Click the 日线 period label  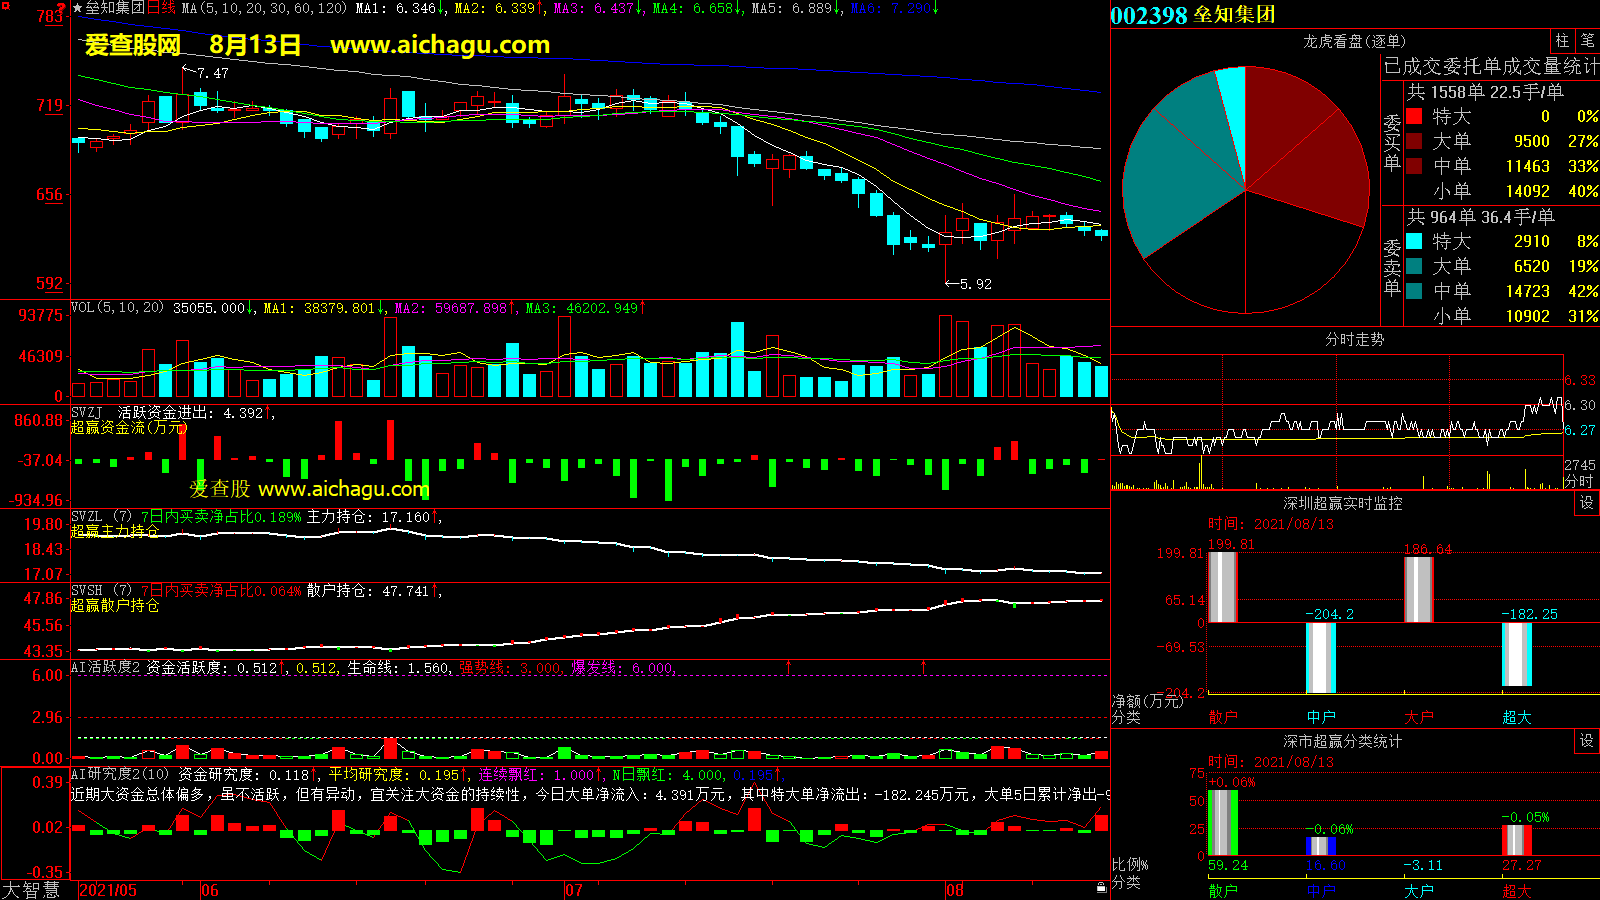click(161, 8)
